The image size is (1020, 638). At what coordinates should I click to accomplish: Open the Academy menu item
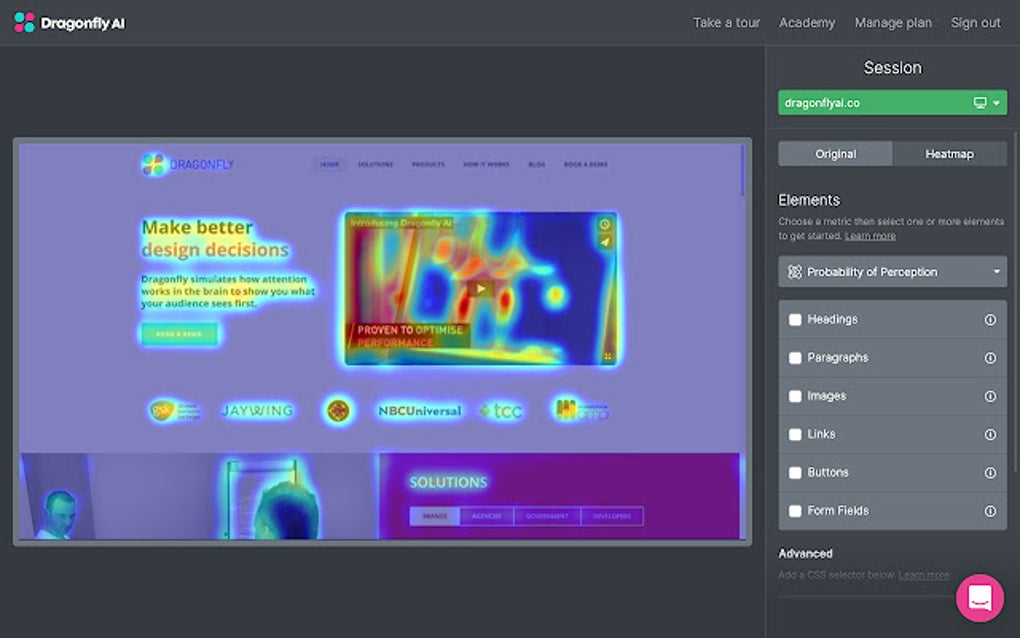[x=806, y=22]
